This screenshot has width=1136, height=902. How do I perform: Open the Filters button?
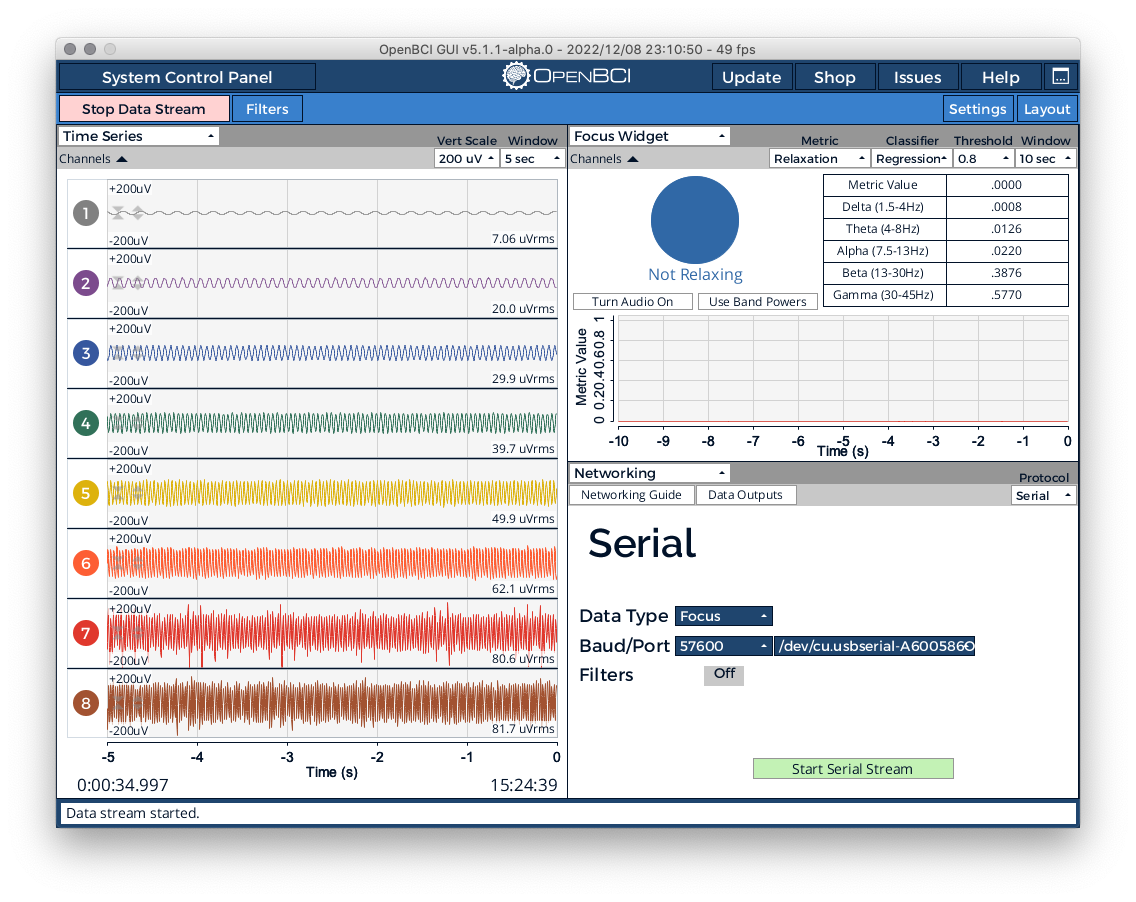click(267, 109)
